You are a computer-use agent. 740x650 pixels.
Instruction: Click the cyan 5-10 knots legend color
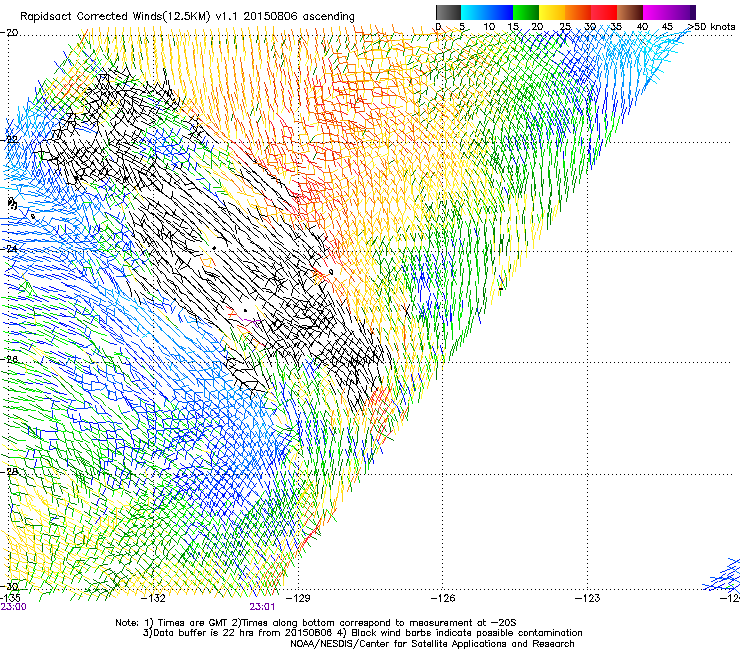tap(474, 12)
